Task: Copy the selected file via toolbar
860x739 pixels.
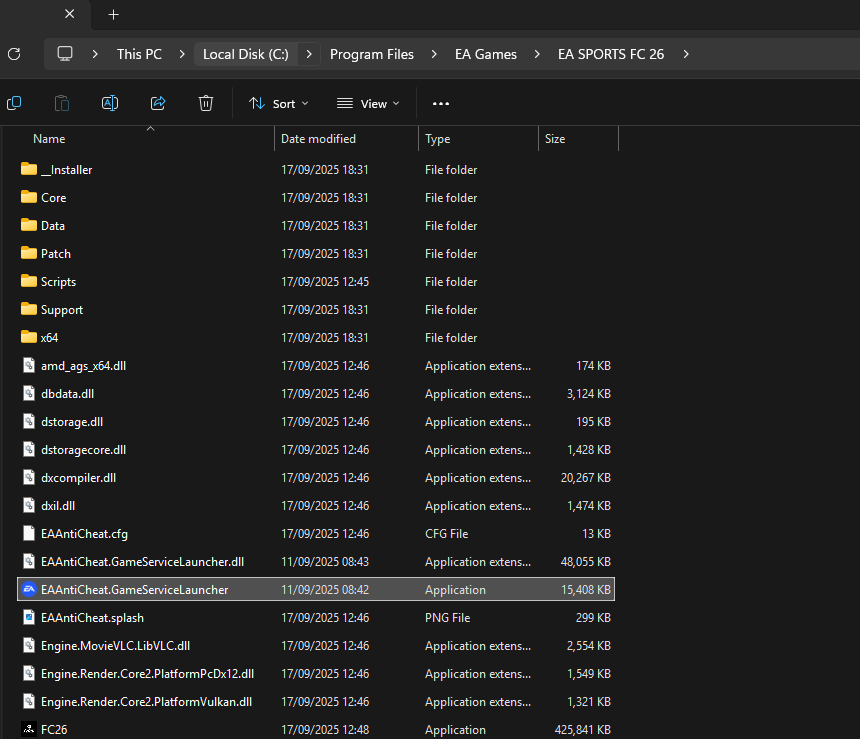Action: pyautogui.click(x=14, y=103)
